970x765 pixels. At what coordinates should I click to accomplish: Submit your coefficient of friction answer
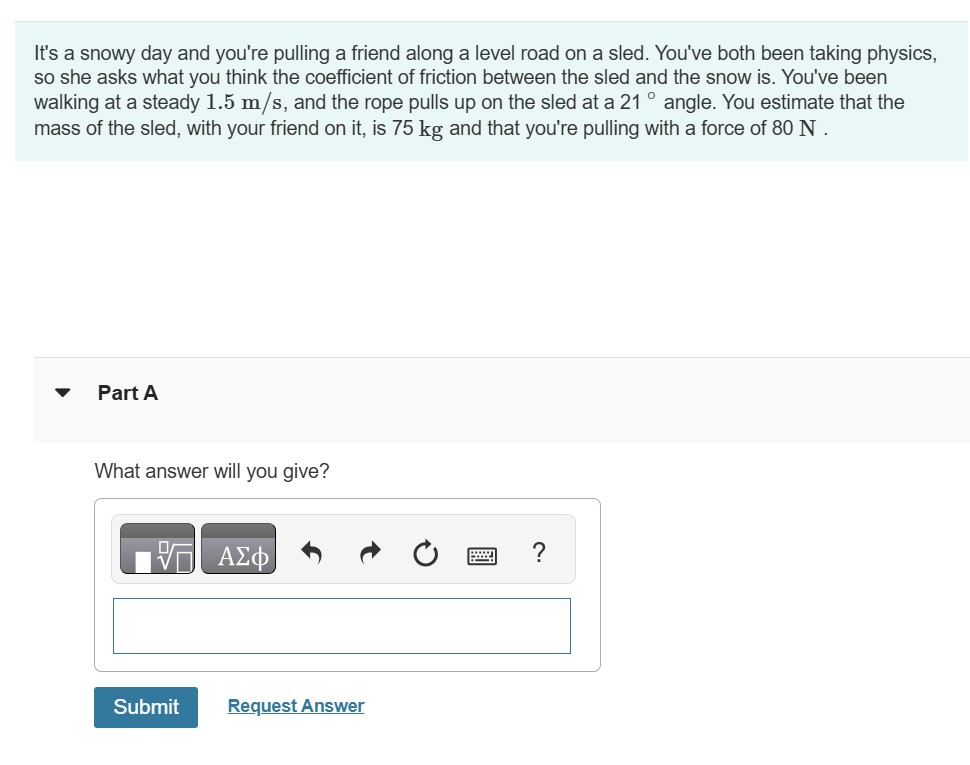[145, 707]
